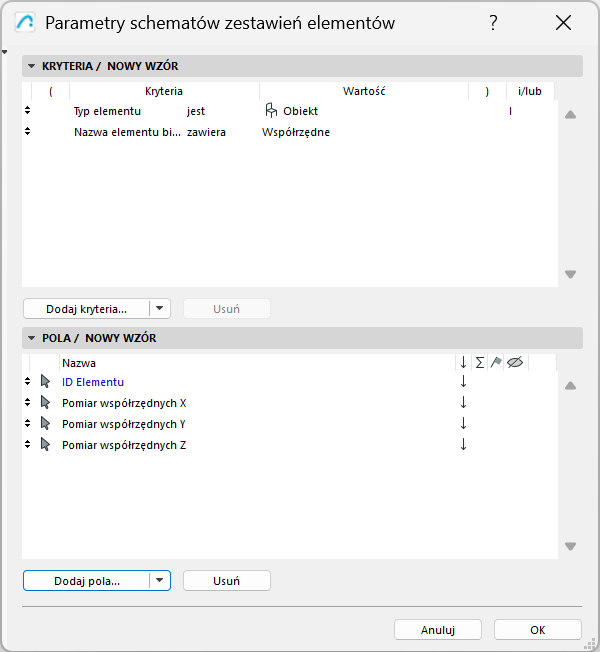Image resolution: width=600 pixels, height=652 pixels.
Task: Select the Pomiar współrzędnych Y field row
Action: (x=124, y=423)
